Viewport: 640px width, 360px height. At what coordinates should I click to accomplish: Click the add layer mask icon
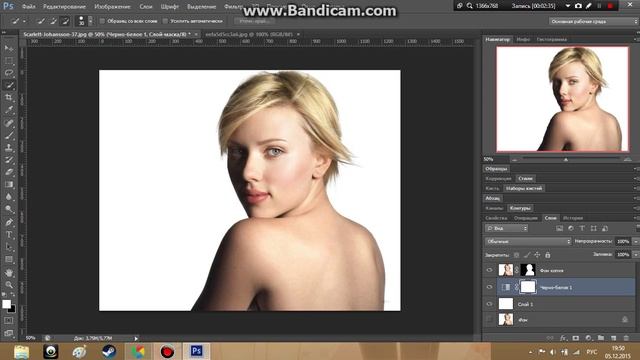click(576, 338)
